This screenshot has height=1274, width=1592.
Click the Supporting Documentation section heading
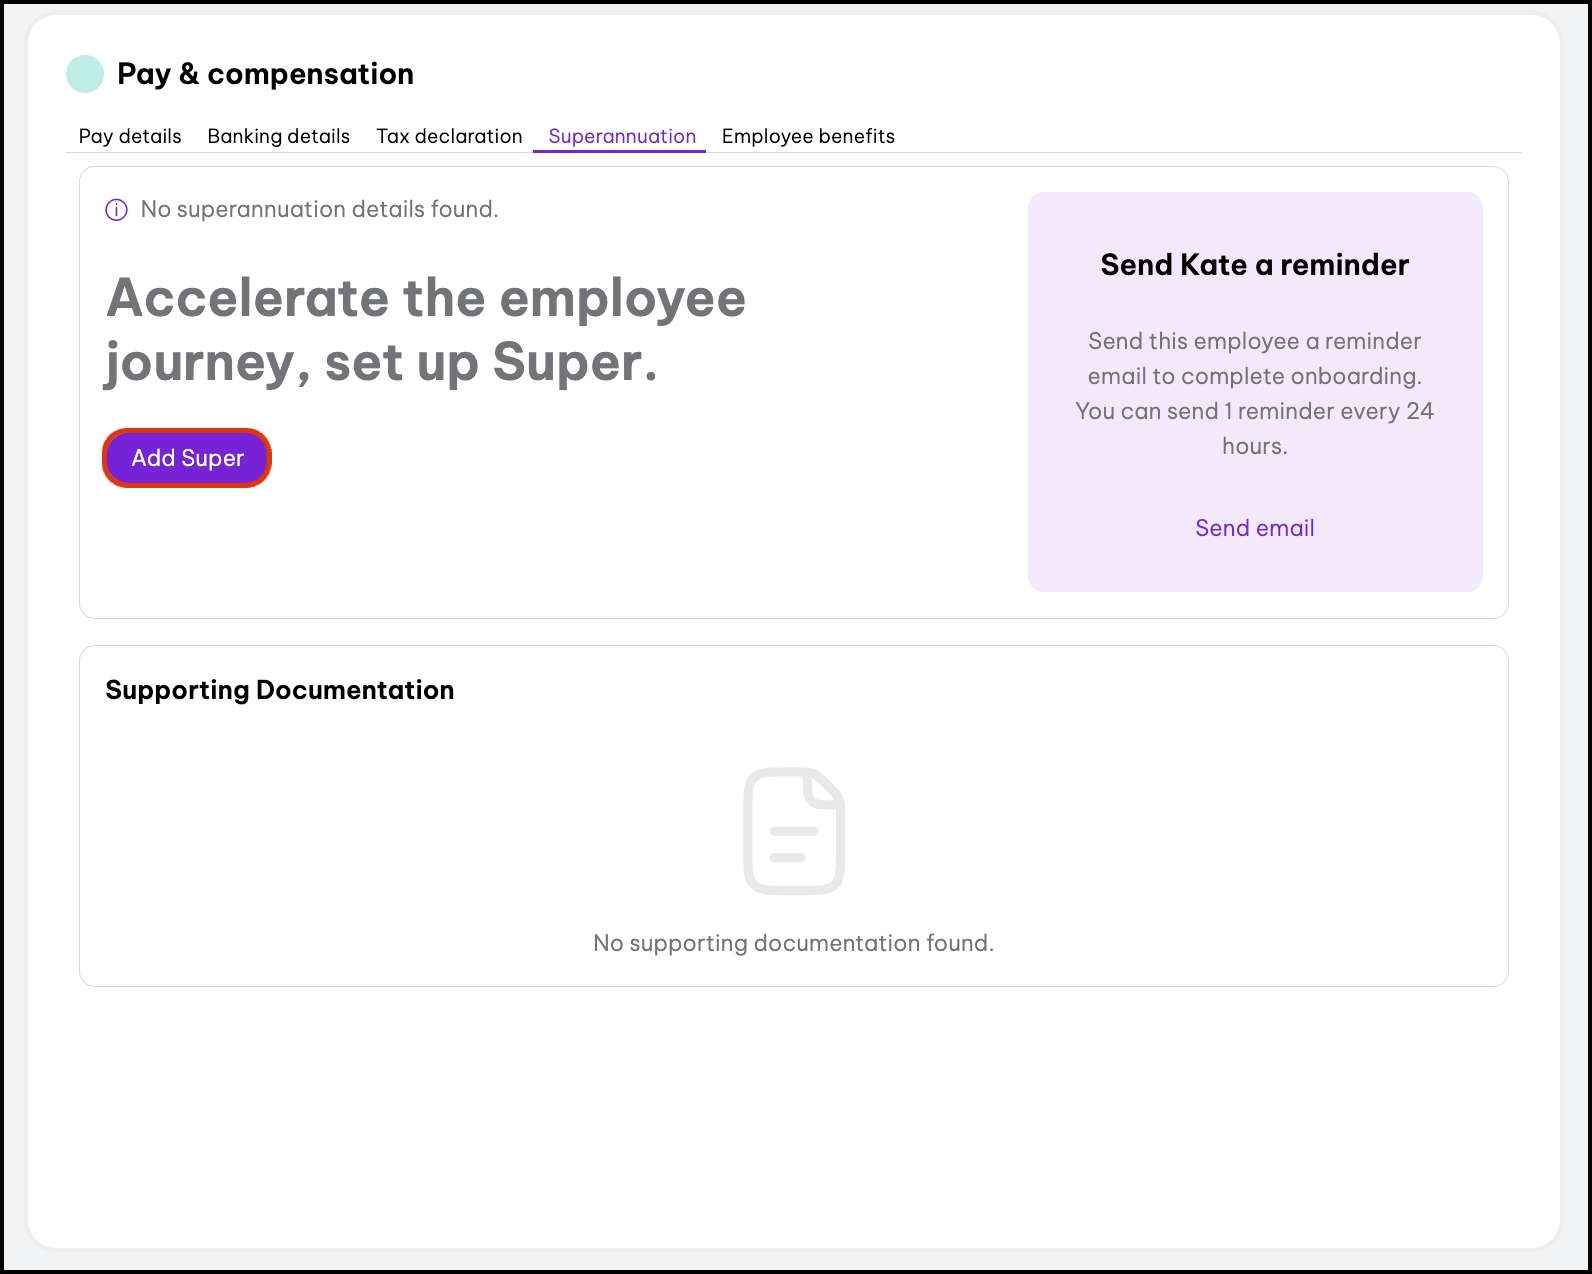point(280,690)
